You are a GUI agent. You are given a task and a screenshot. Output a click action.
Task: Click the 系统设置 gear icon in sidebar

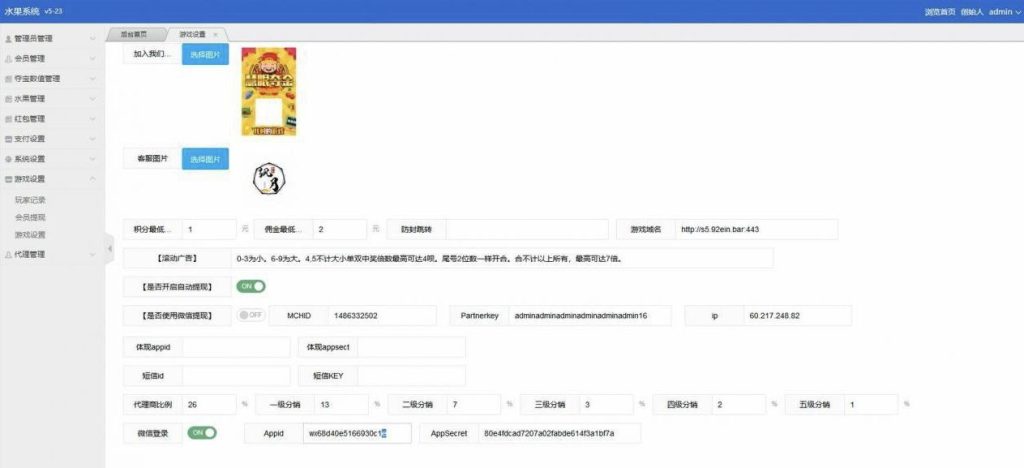pos(9,159)
